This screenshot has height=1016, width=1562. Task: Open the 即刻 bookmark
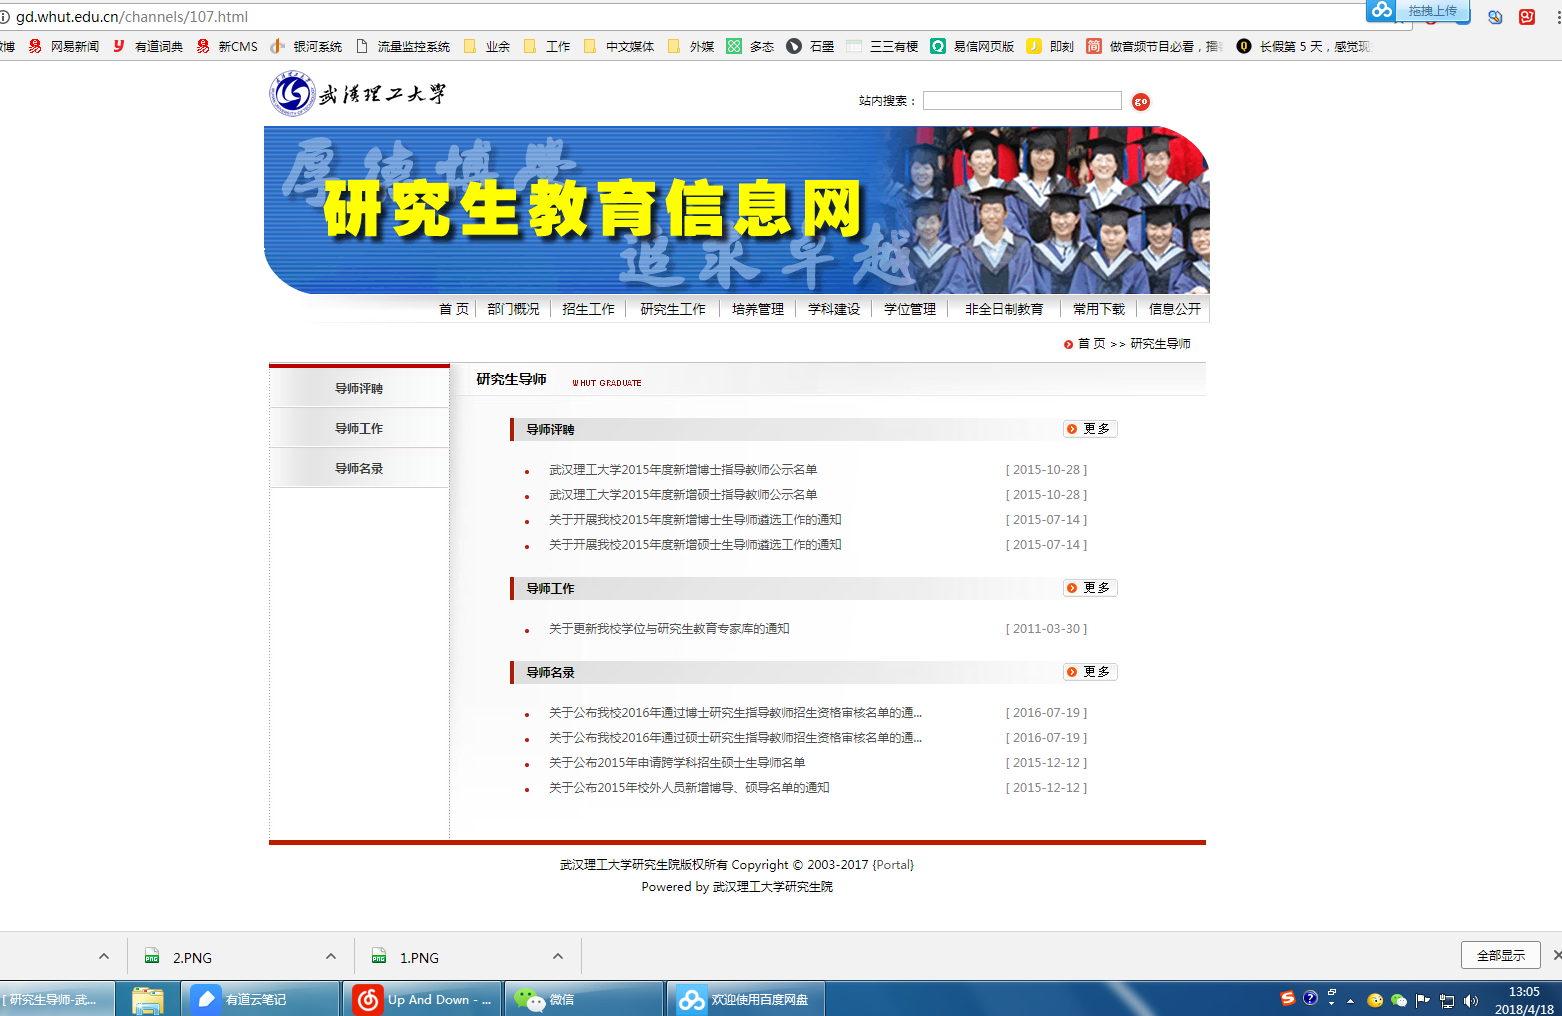click(x=1050, y=46)
